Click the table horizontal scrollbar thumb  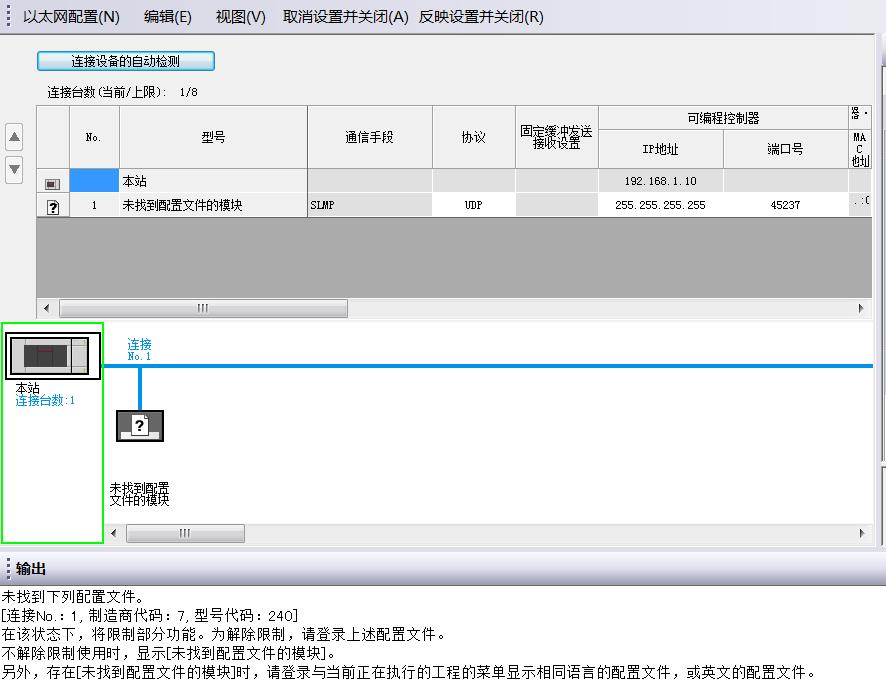[203, 308]
